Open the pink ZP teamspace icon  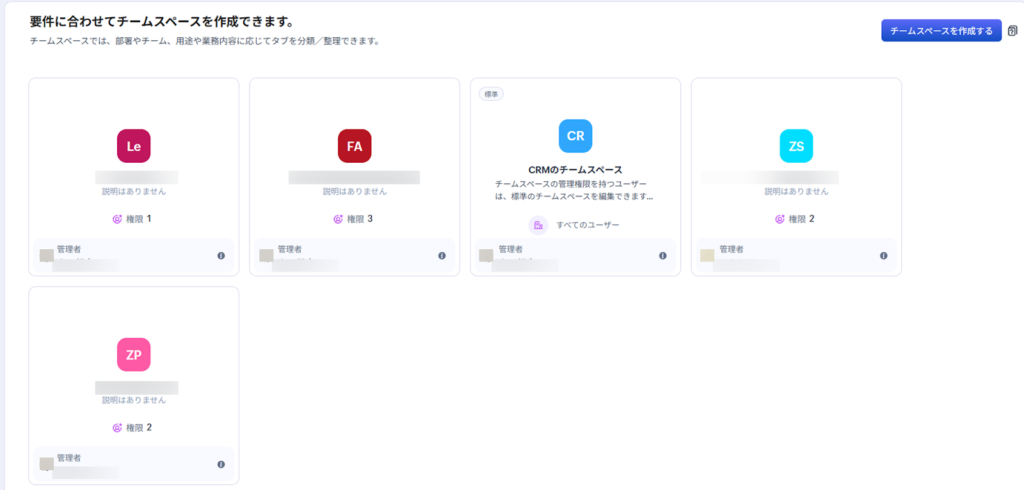tap(134, 354)
